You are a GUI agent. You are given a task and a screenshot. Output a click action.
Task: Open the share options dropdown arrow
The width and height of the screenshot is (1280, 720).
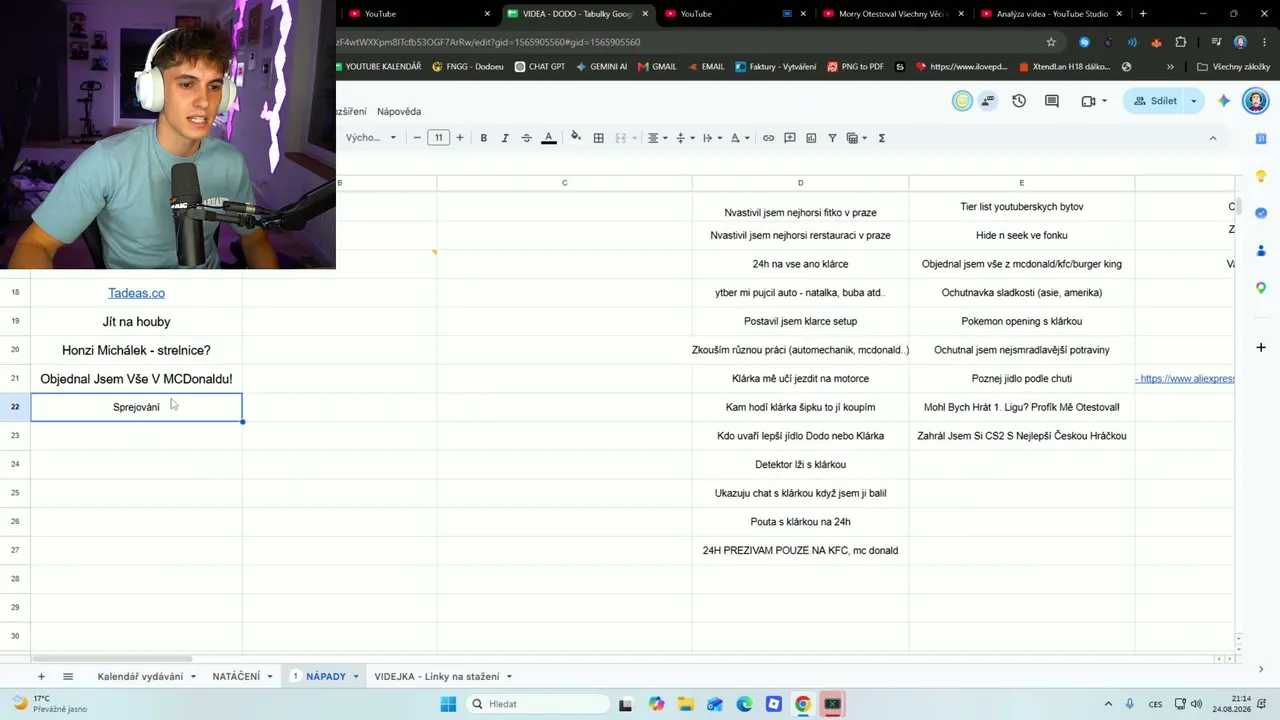1193,101
